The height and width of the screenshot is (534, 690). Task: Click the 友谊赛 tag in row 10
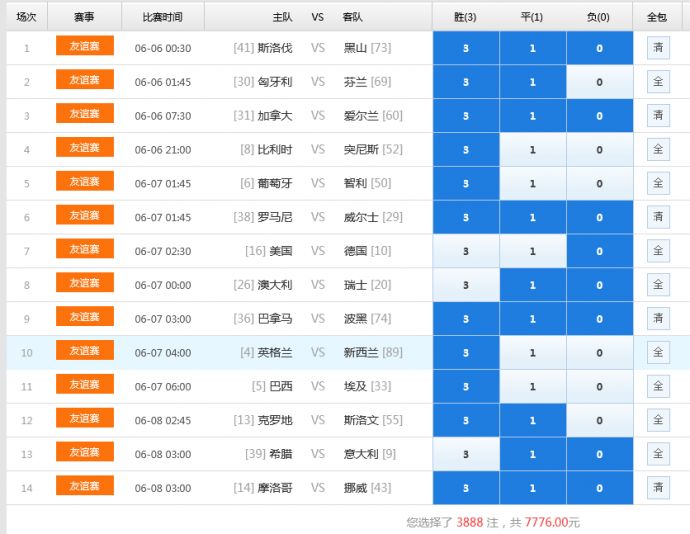point(85,350)
